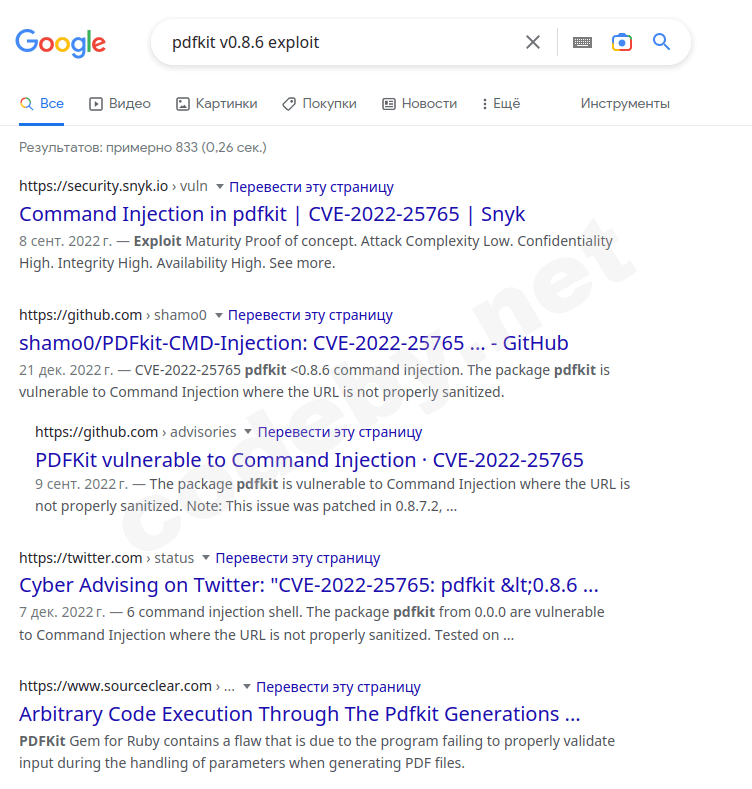
Task: Expand dropdown arrow beside github.com shamo0 result
Action: click(219, 315)
